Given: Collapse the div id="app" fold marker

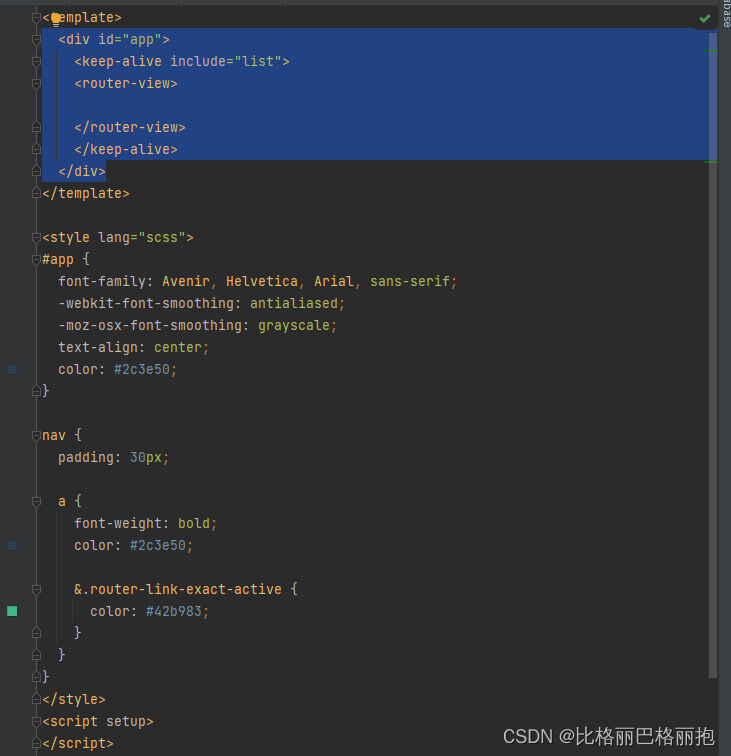Looking at the screenshot, I should click(x=36, y=40).
